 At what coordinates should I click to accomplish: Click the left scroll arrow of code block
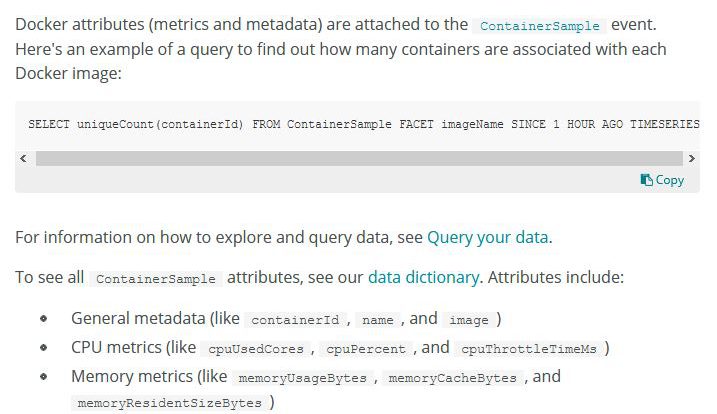pyautogui.click(x=23, y=158)
